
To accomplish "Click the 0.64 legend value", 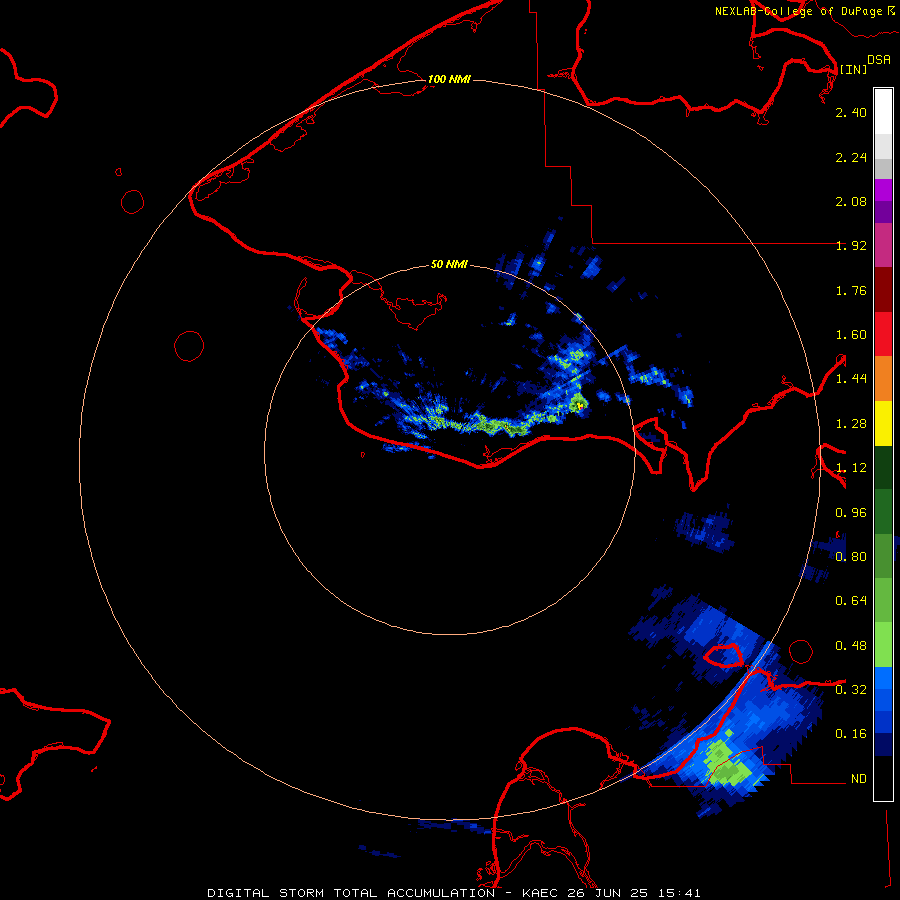I will tap(851, 600).
